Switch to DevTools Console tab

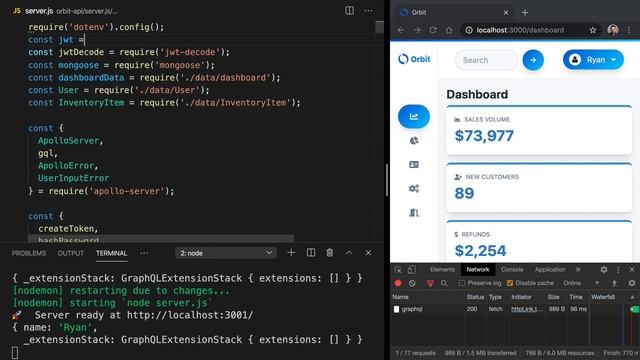(x=512, y=269)
